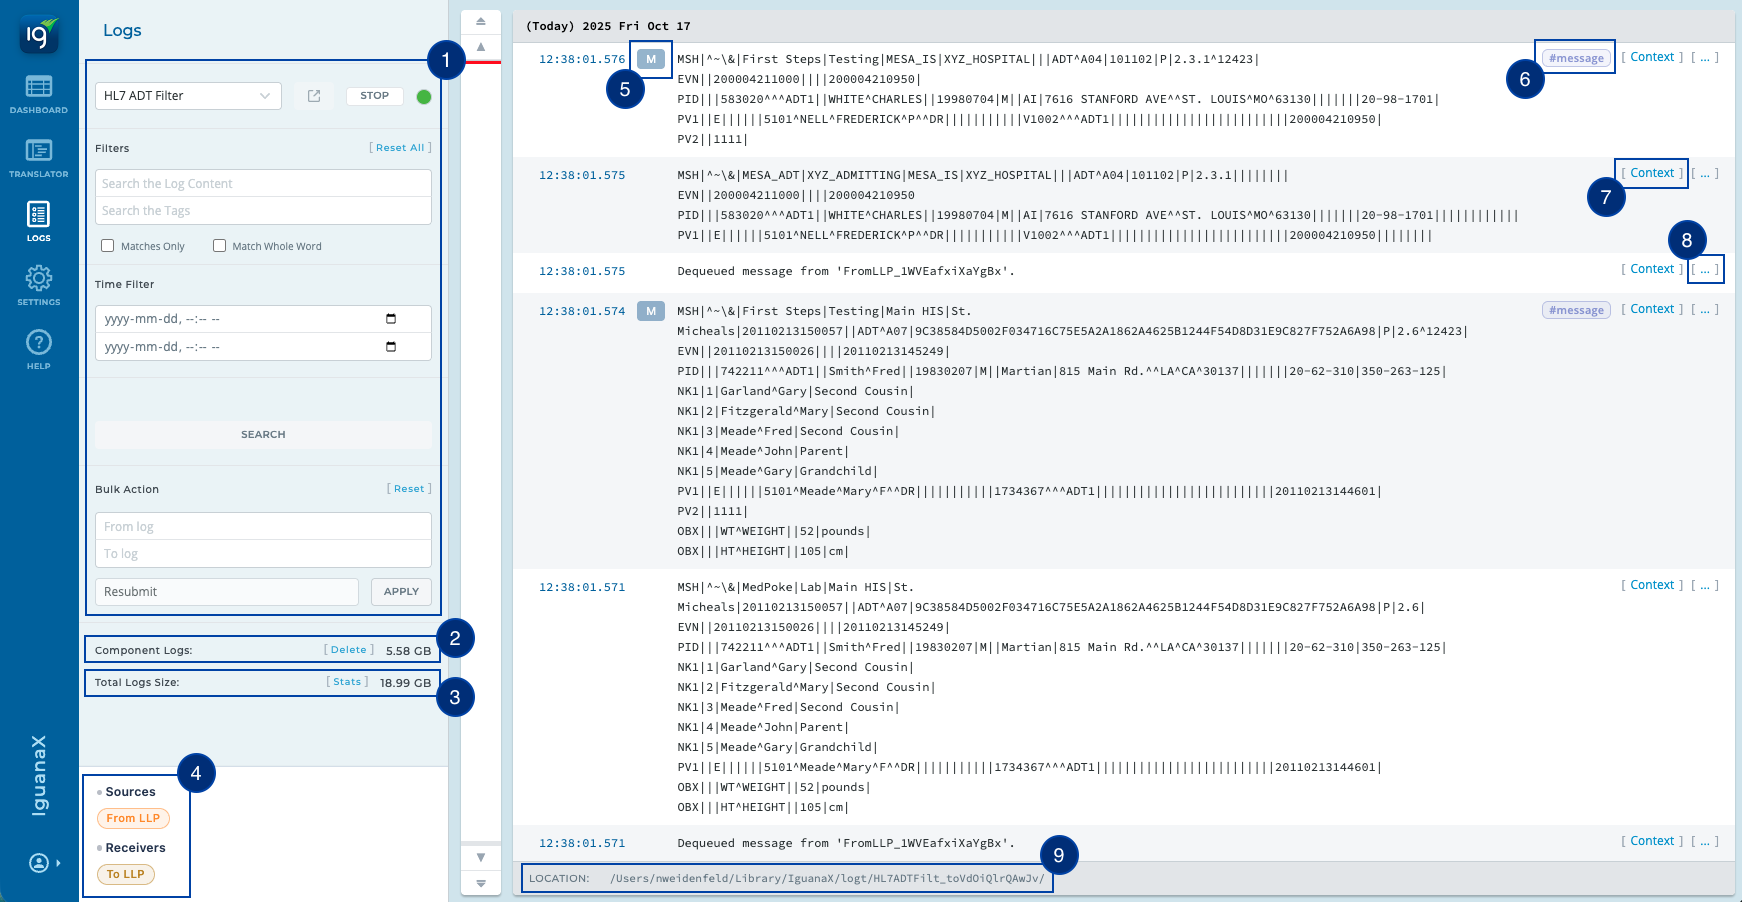Image resolution: width=1742 pixels, height=902 pixels.
Task: Click the user account icon at bottom-left
Action: 39,863
